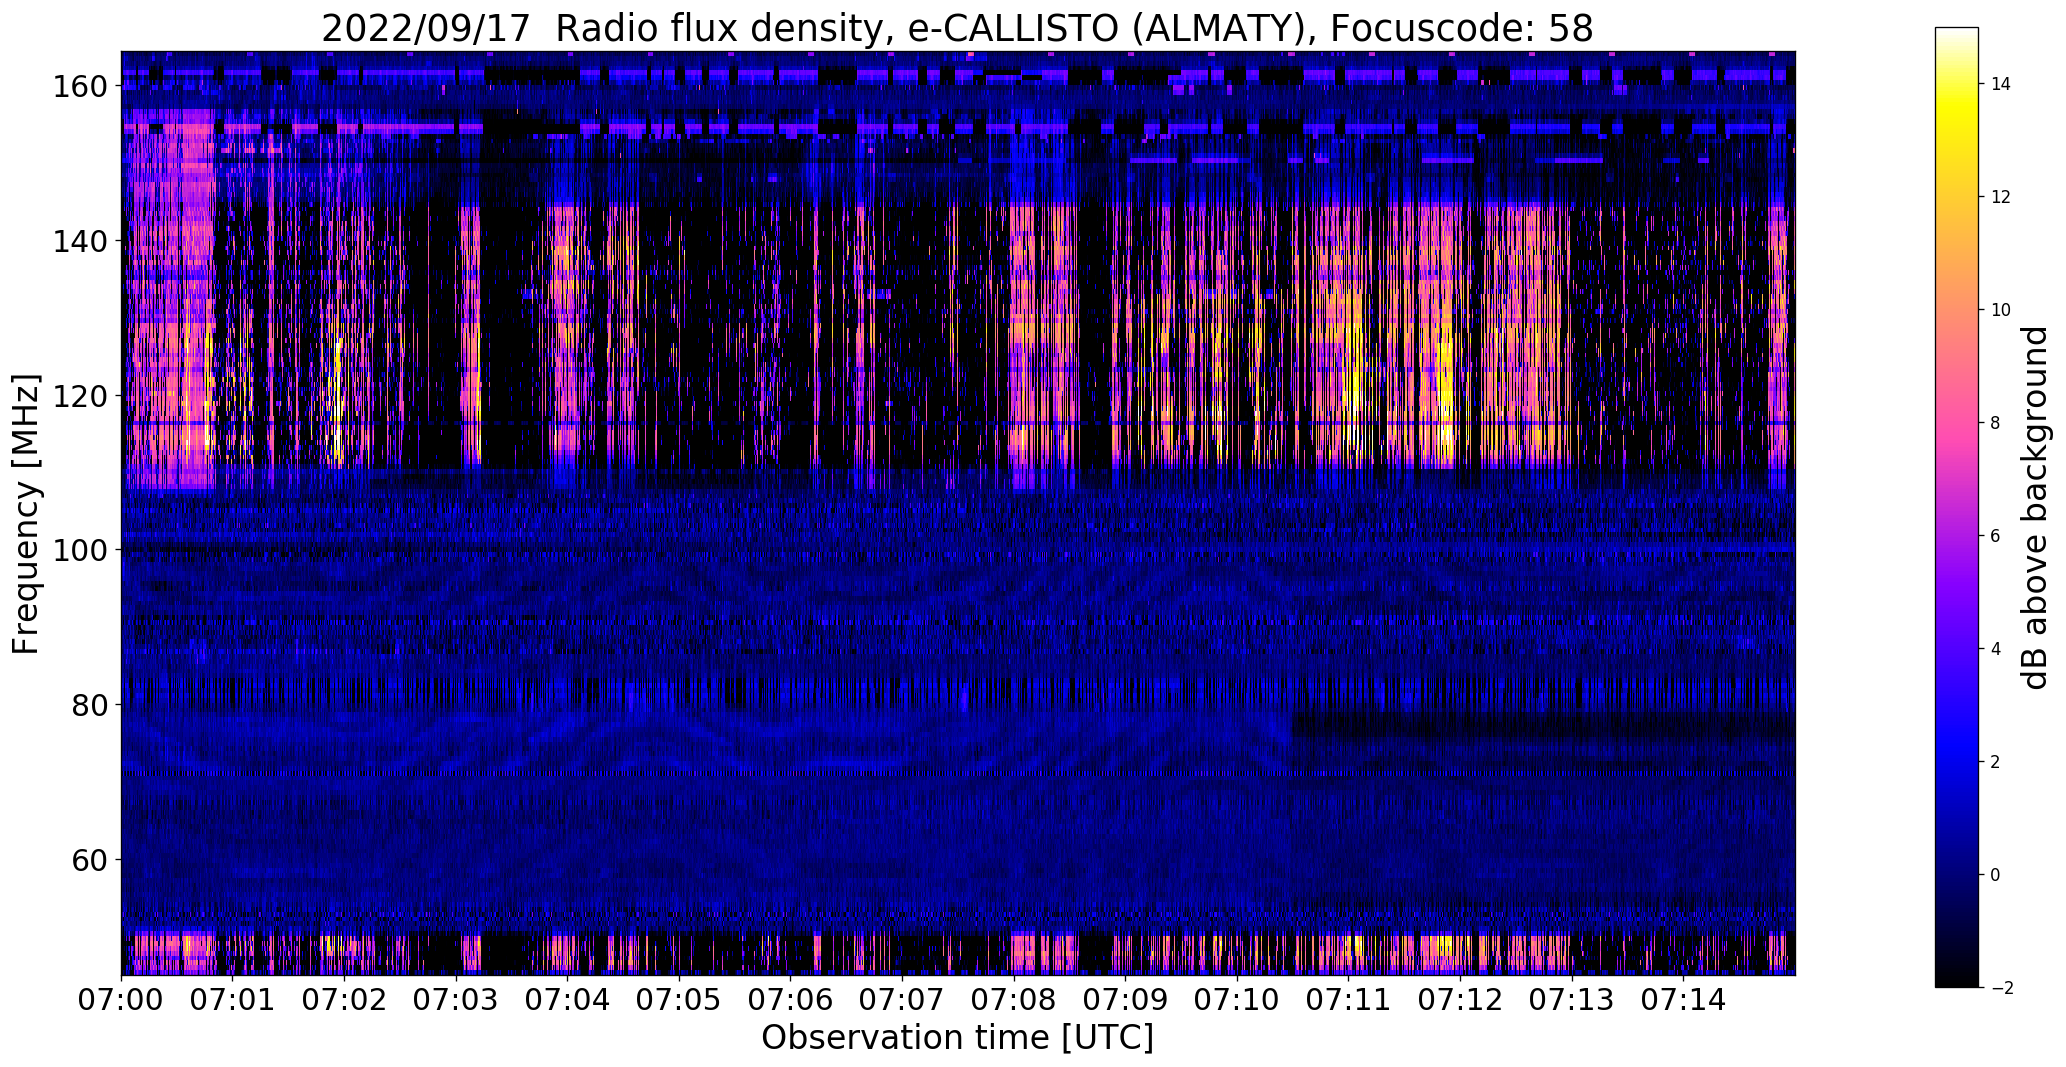
Task: Click the 'dB above background' colorbar label
Action: [2033, 508]
